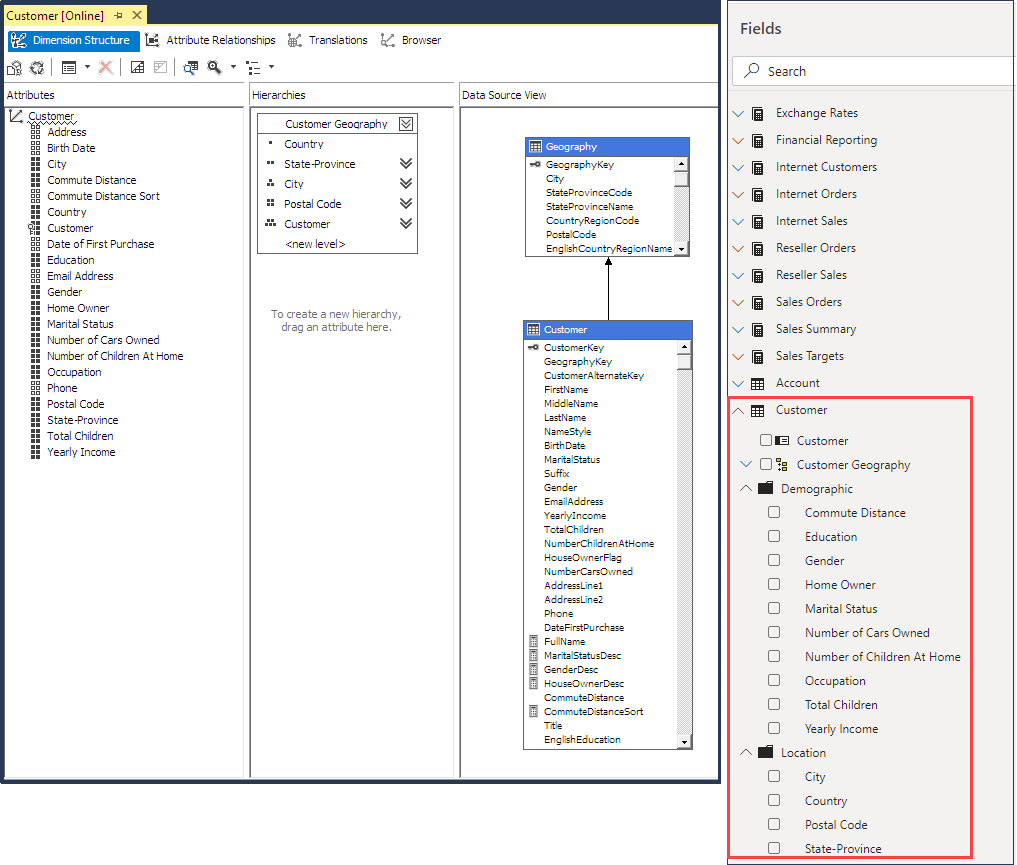Check the Commute Distance checkbox

point(774,512)
